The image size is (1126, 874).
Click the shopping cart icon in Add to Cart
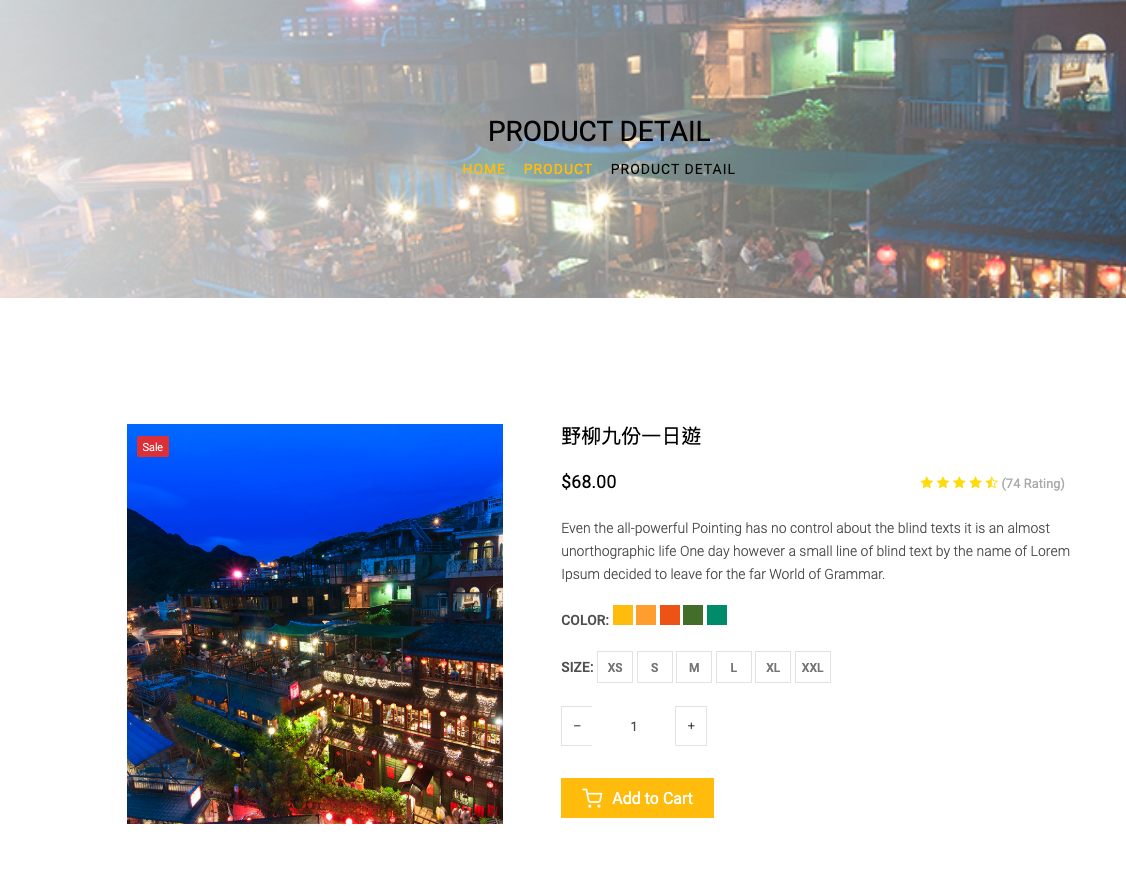(592, 799)
